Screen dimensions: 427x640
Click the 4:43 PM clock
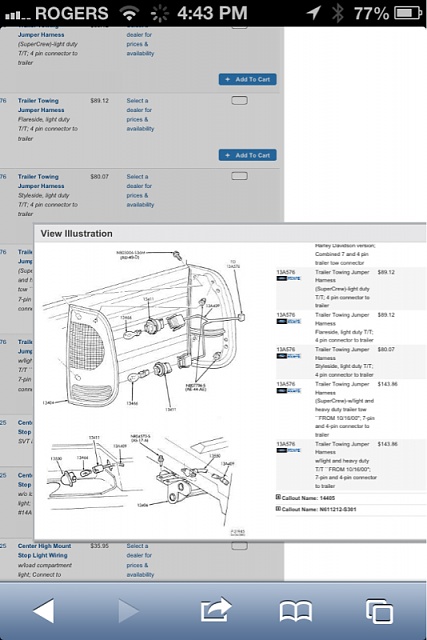click(x=212, y=13)
